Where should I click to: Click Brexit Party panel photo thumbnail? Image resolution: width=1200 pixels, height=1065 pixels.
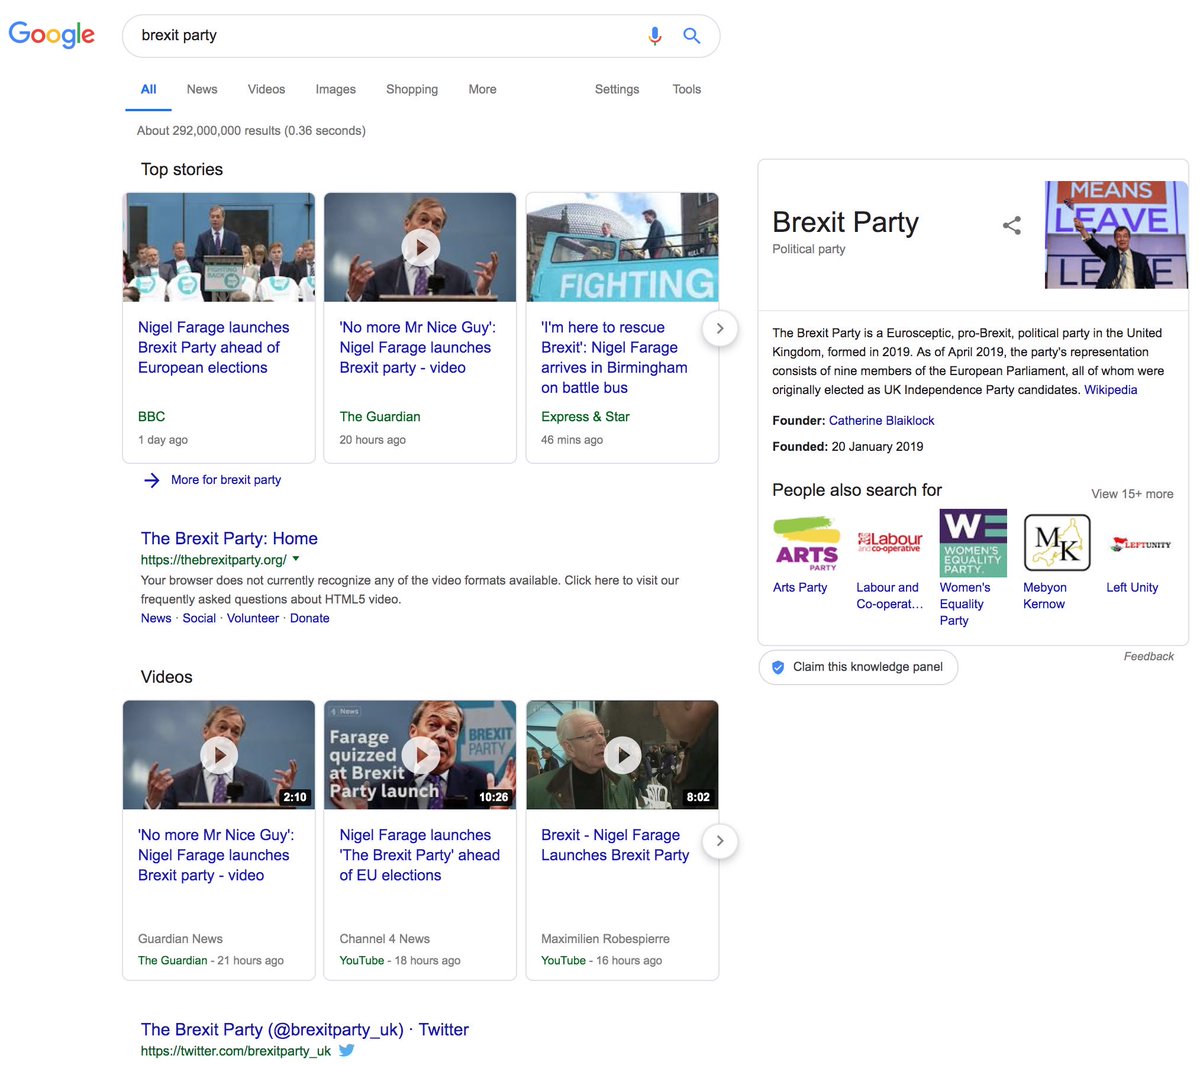(1116, 235)
